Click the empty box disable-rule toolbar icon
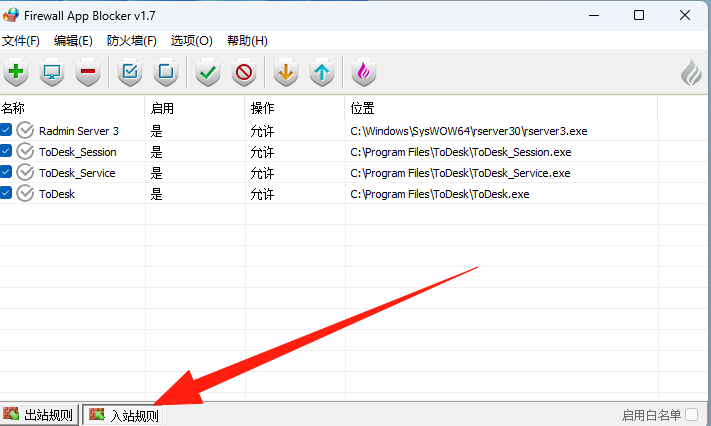The height and width of the screenshot is (426, 711). pos(166,72)
